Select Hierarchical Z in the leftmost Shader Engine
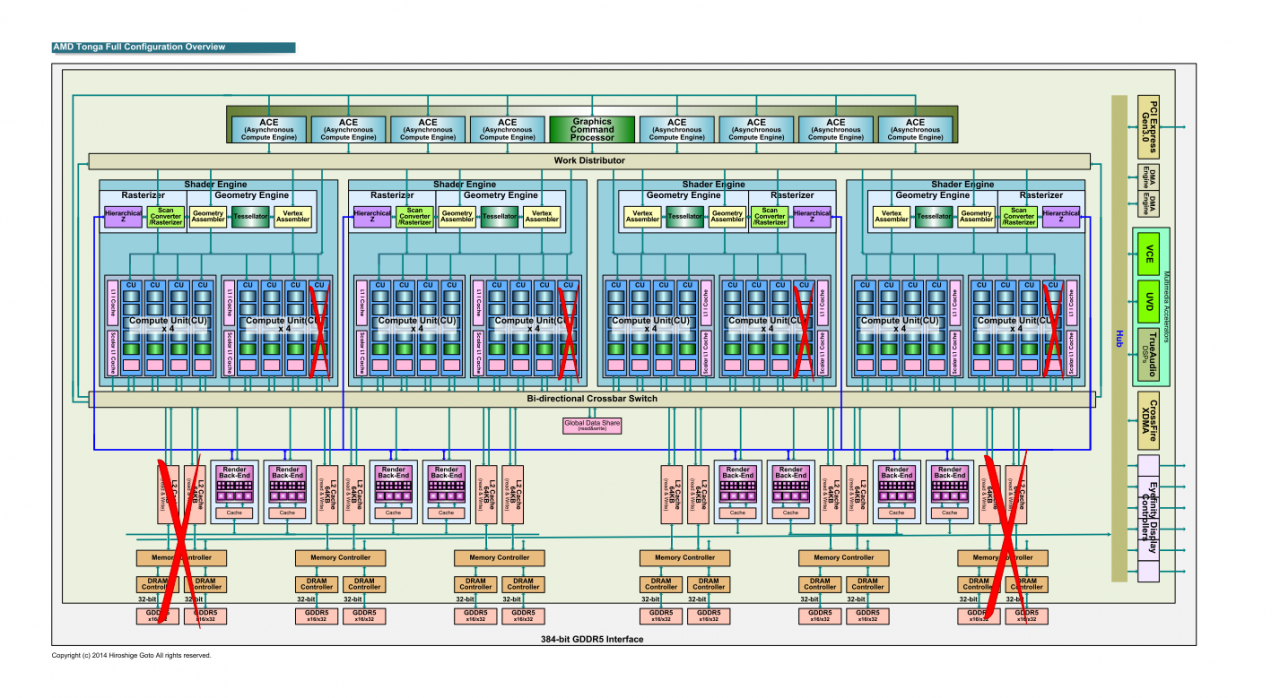 point(123,216)
